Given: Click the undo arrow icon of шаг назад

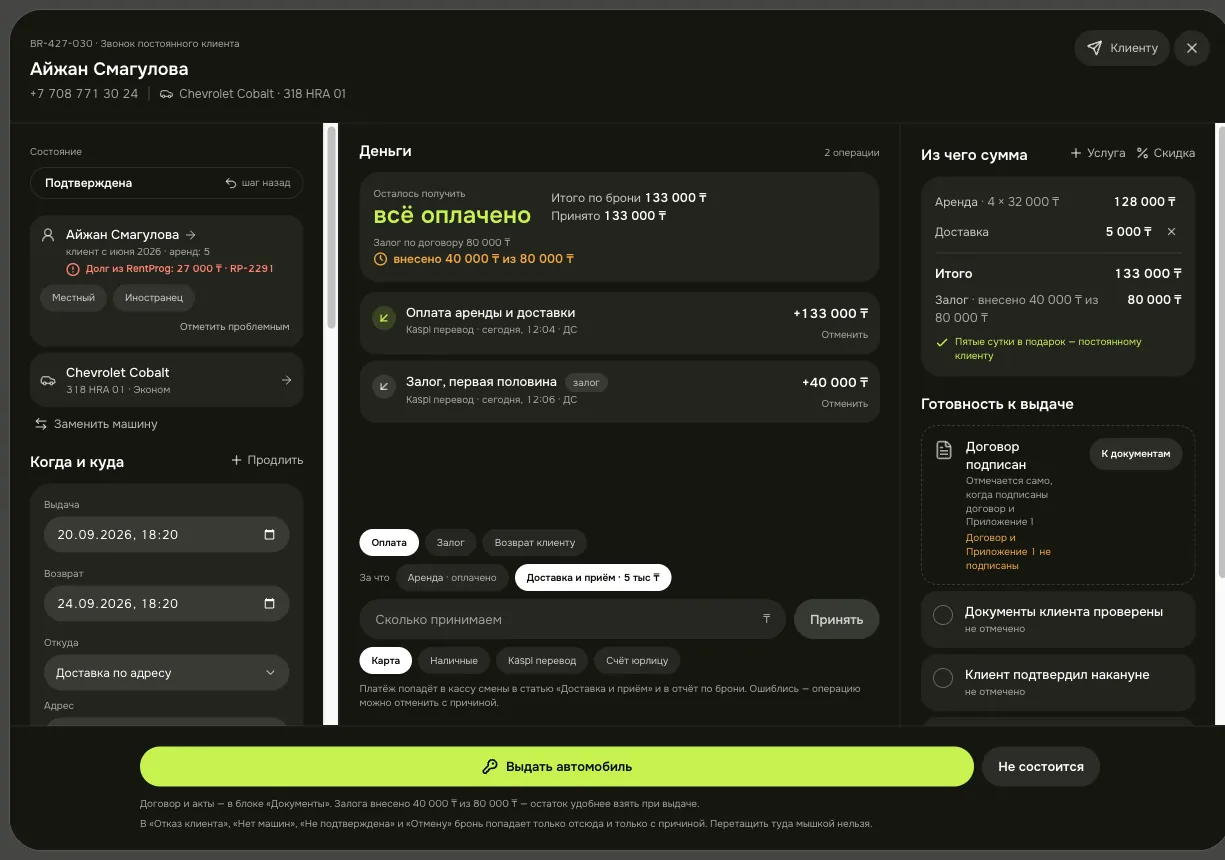Looking at the screenshot, I should coord(231,183).
